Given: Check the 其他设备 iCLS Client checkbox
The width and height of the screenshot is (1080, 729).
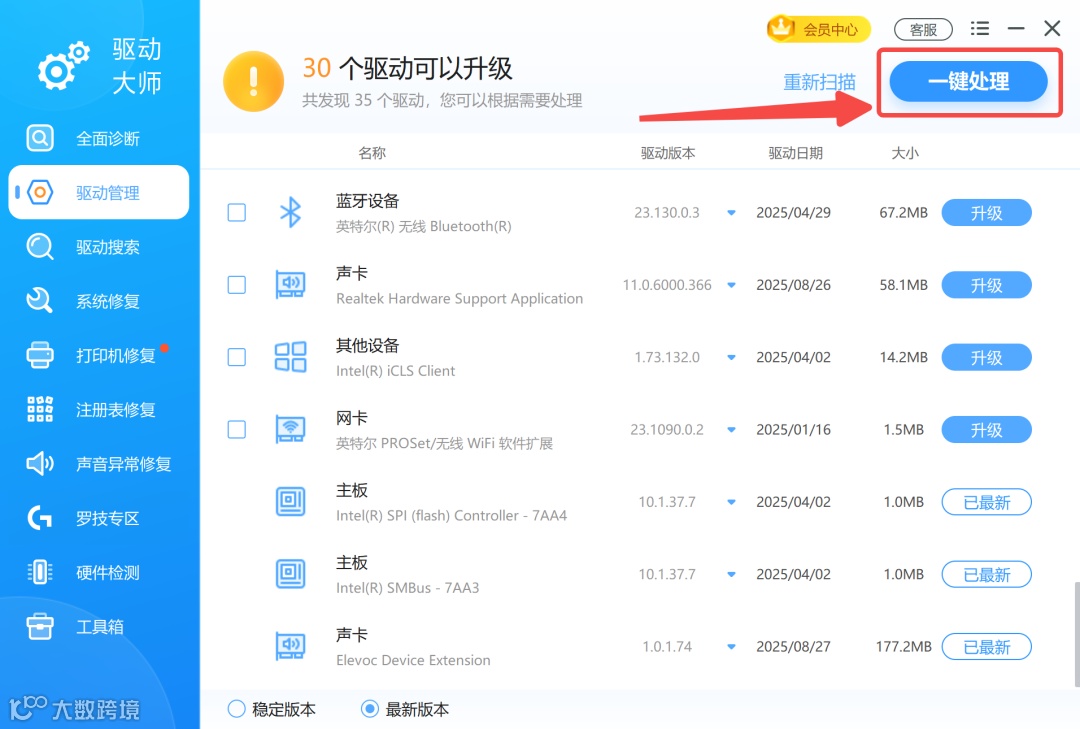Looking at the screenshot, I should pos(237,357).
